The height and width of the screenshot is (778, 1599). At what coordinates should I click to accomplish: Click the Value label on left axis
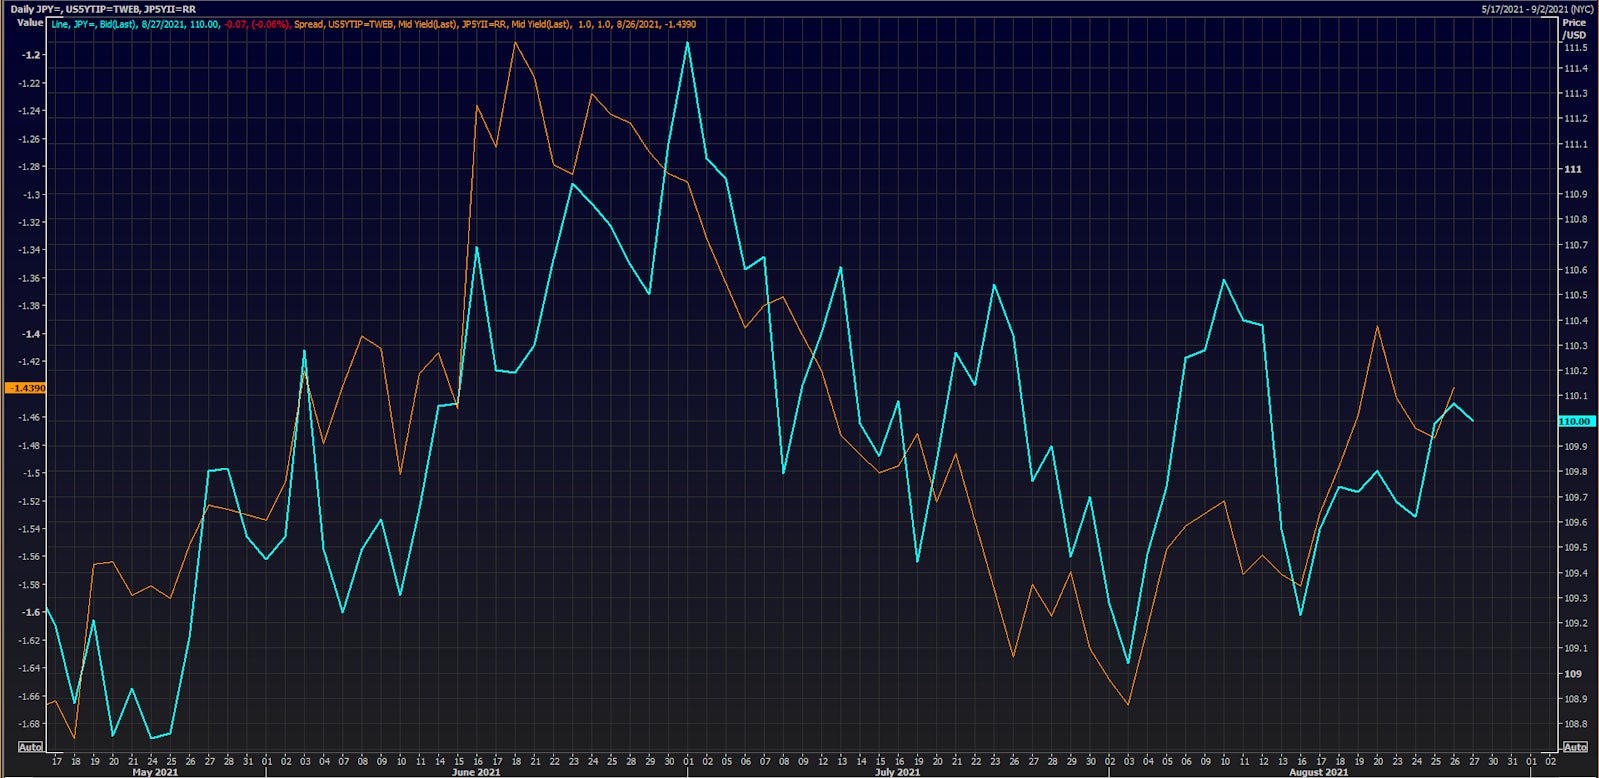[30, 22]
